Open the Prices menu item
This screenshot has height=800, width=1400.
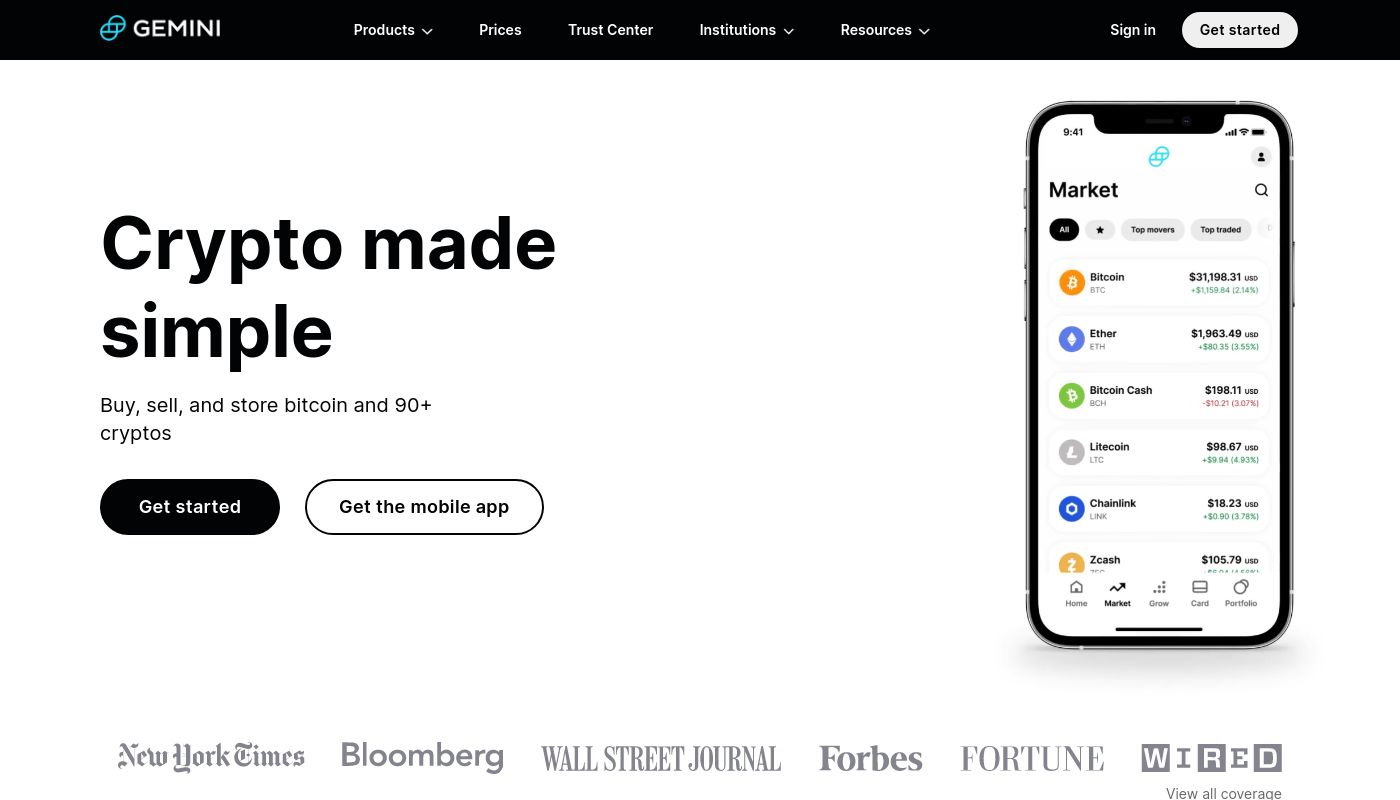500,30
